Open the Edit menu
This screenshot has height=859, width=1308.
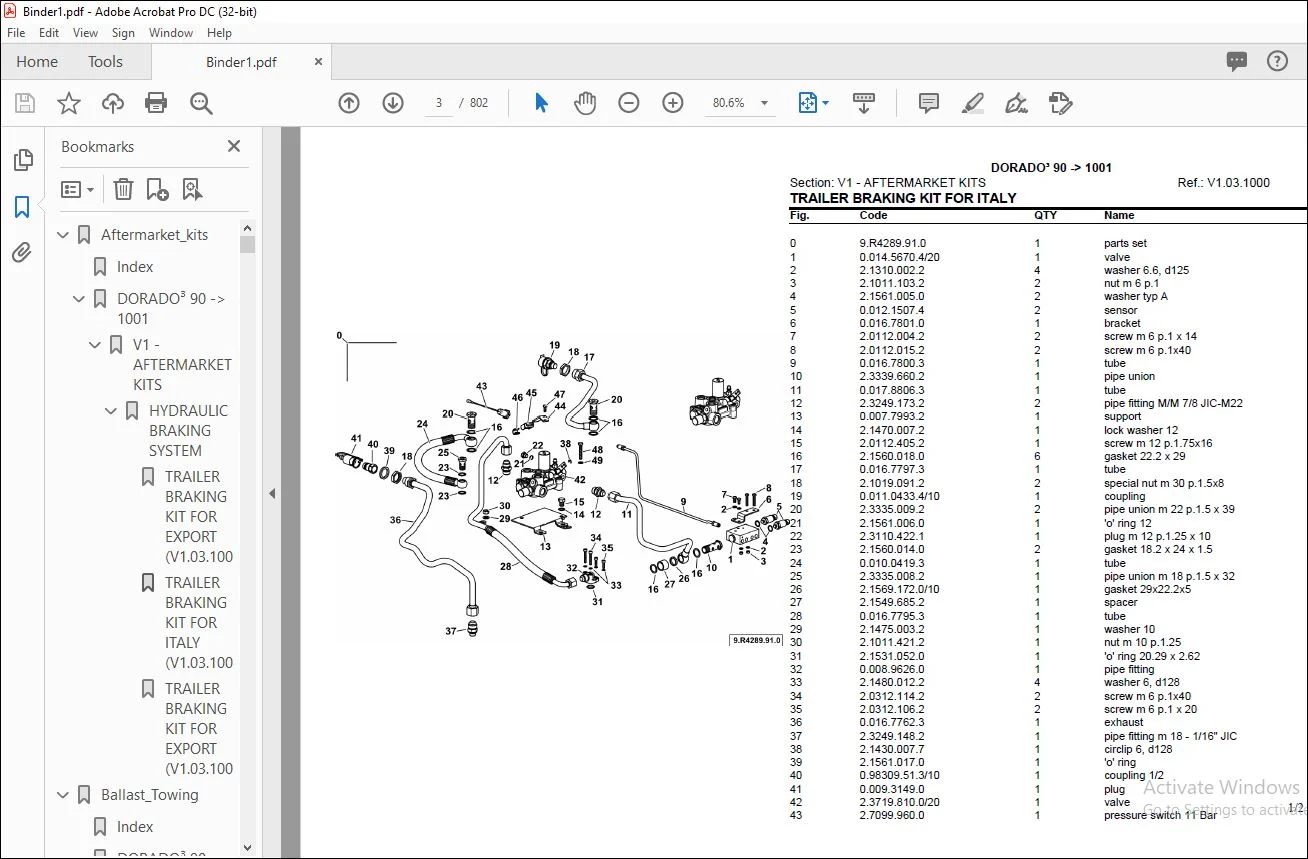click(49, 33)
